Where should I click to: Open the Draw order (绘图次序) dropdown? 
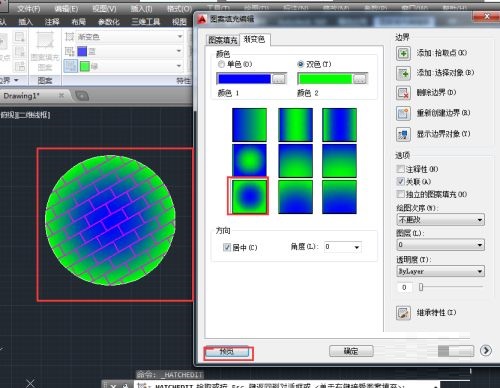[x=480, y=220]
